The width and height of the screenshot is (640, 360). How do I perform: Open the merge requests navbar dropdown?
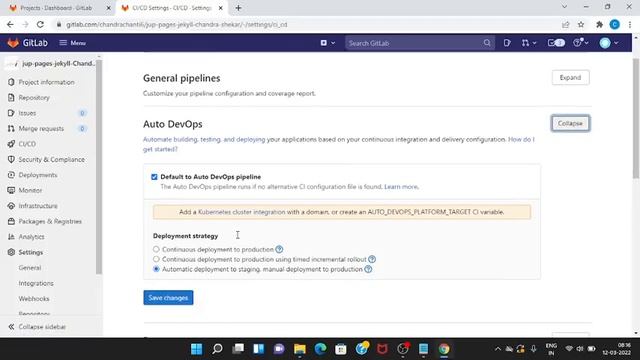tap(529, 43)
